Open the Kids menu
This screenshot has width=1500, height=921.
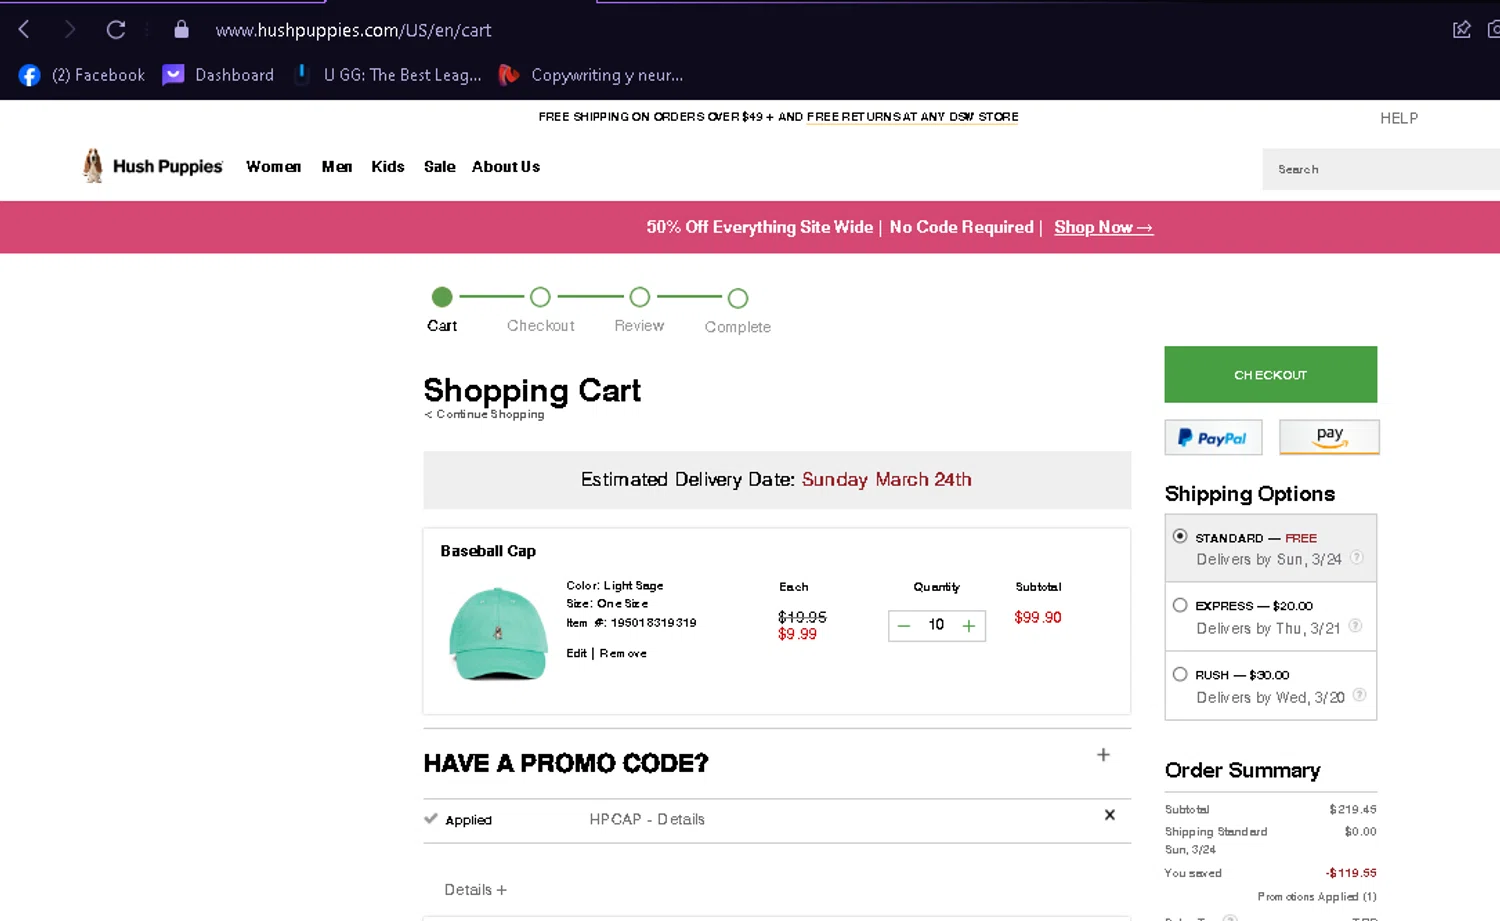[388, 167]
